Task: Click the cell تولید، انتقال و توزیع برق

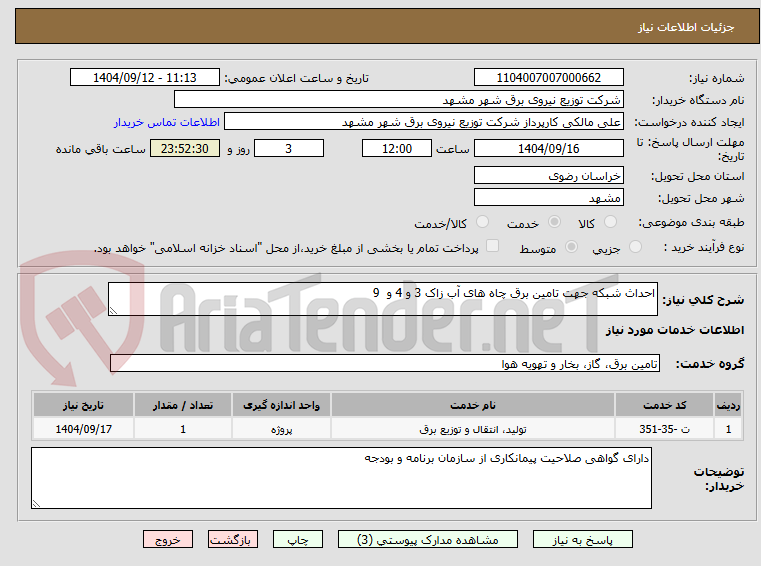Action: pos(473,429)
